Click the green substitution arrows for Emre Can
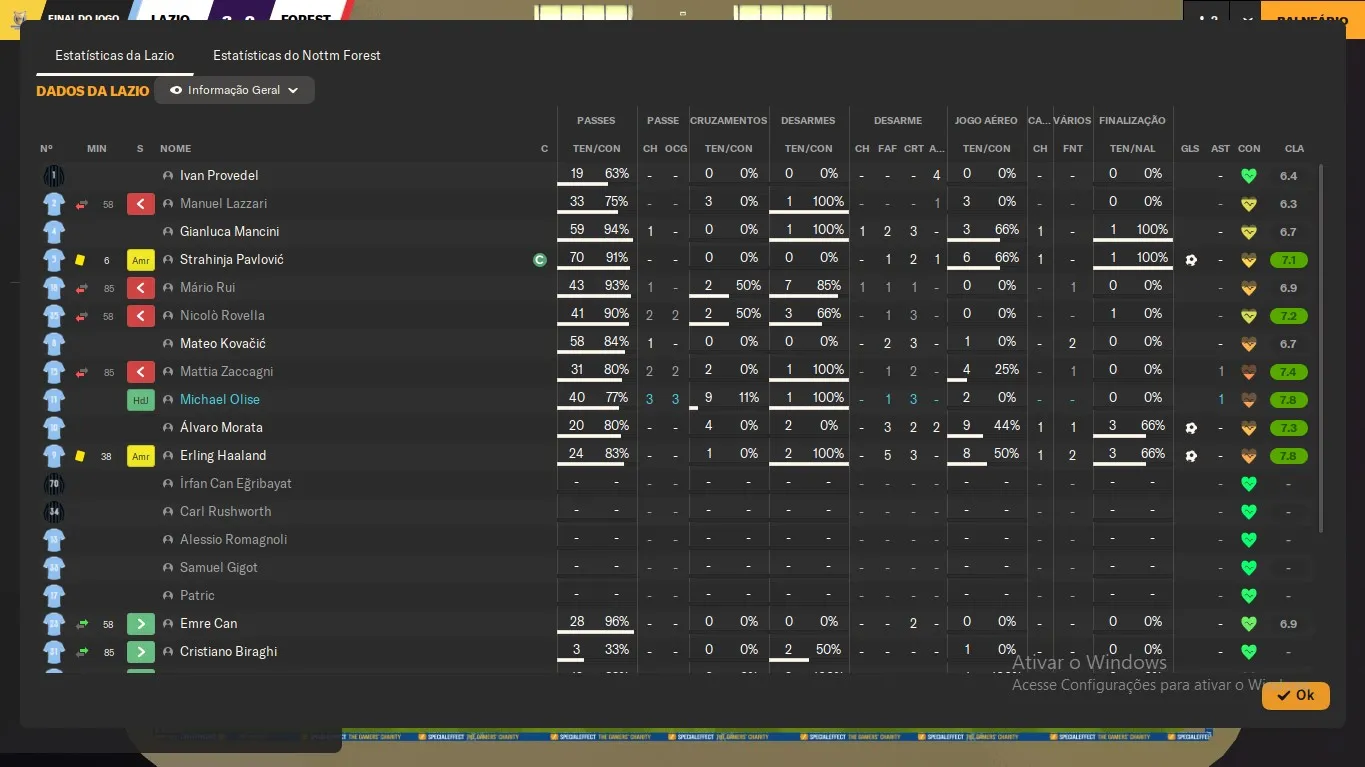Viewport: 1365px width, 767px height. [x=82, y=624]
